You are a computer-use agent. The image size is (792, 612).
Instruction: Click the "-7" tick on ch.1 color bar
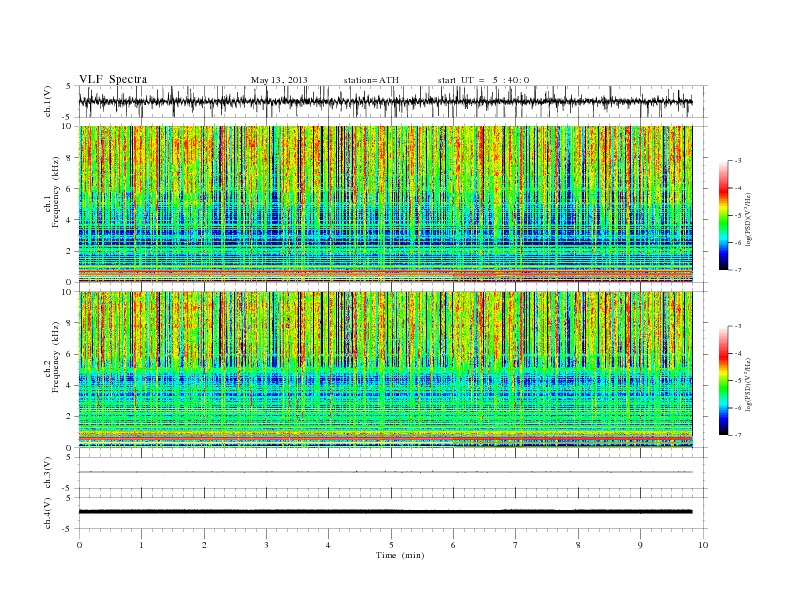coord(737,270)
